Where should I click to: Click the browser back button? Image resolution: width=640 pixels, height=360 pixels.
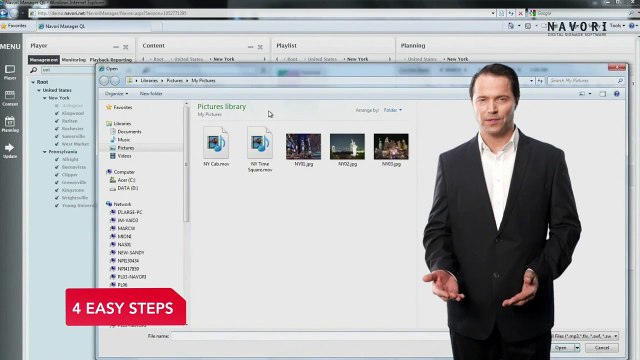[4, 13]
